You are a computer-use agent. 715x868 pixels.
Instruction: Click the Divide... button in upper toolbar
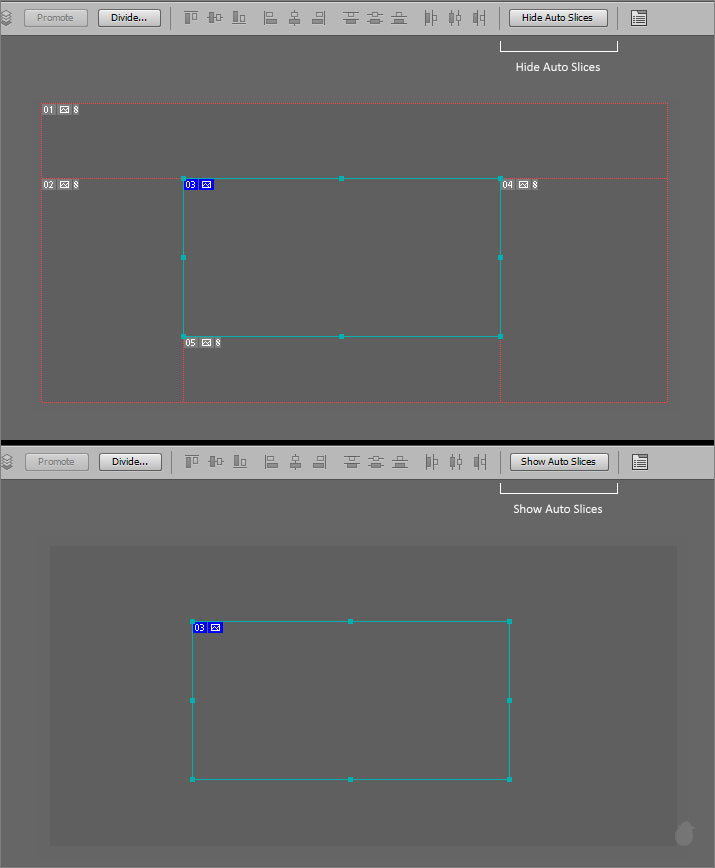coord(129,18)
